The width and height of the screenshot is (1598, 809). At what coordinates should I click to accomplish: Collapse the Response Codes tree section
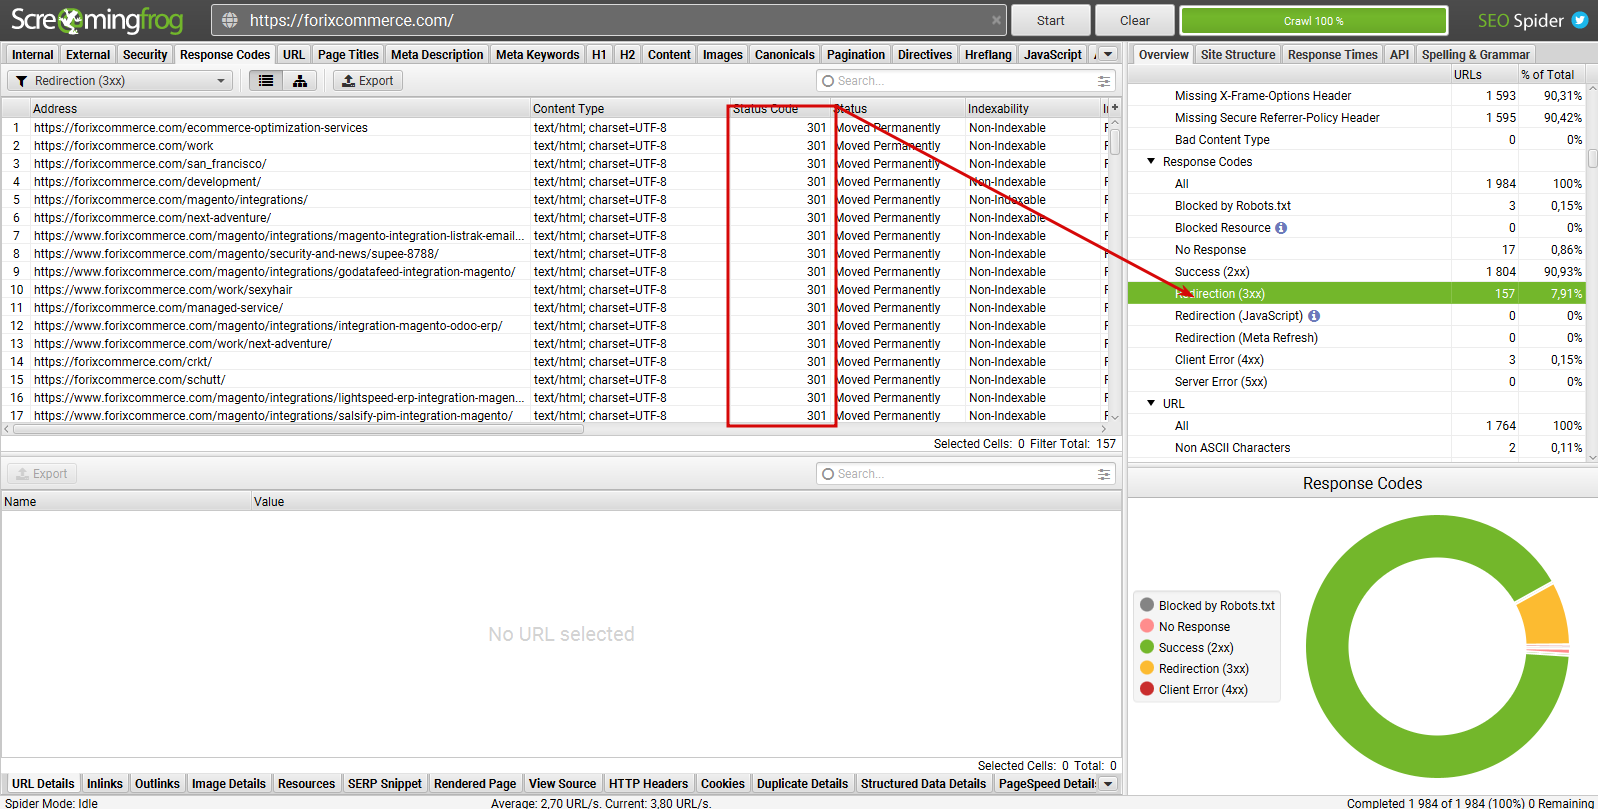pyautogui.click(x=1151, y=161)
